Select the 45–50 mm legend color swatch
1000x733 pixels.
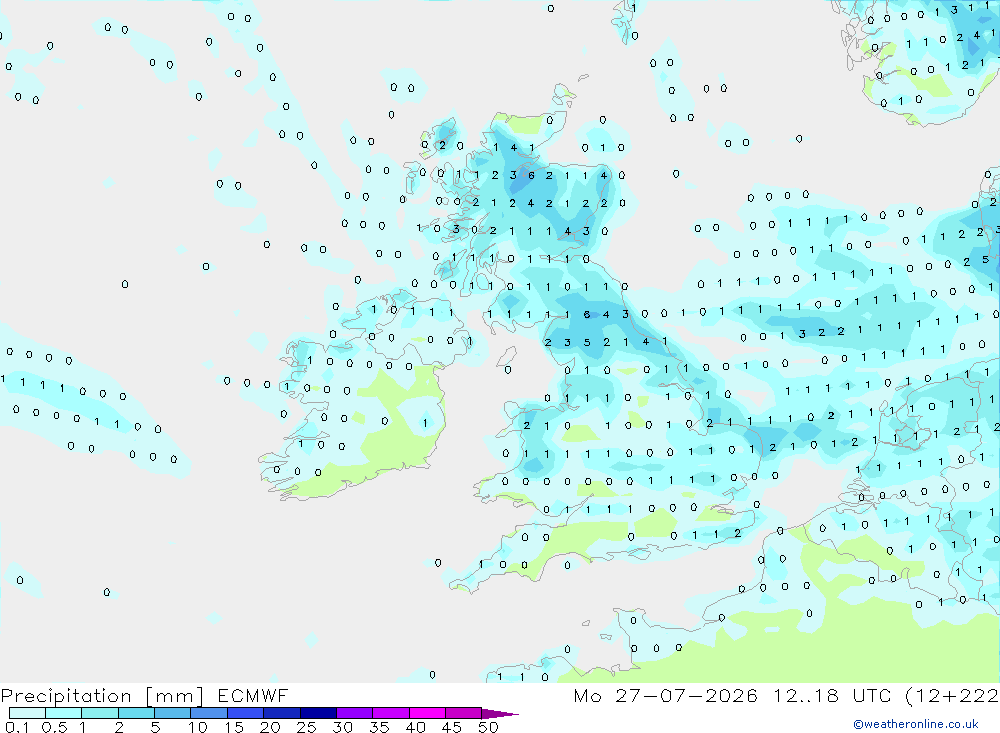464,713
